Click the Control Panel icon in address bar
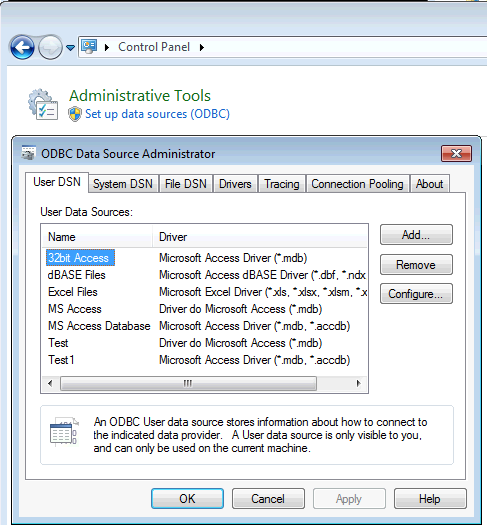487x525 pixels. pyautogui.click(x=89, y=47)
